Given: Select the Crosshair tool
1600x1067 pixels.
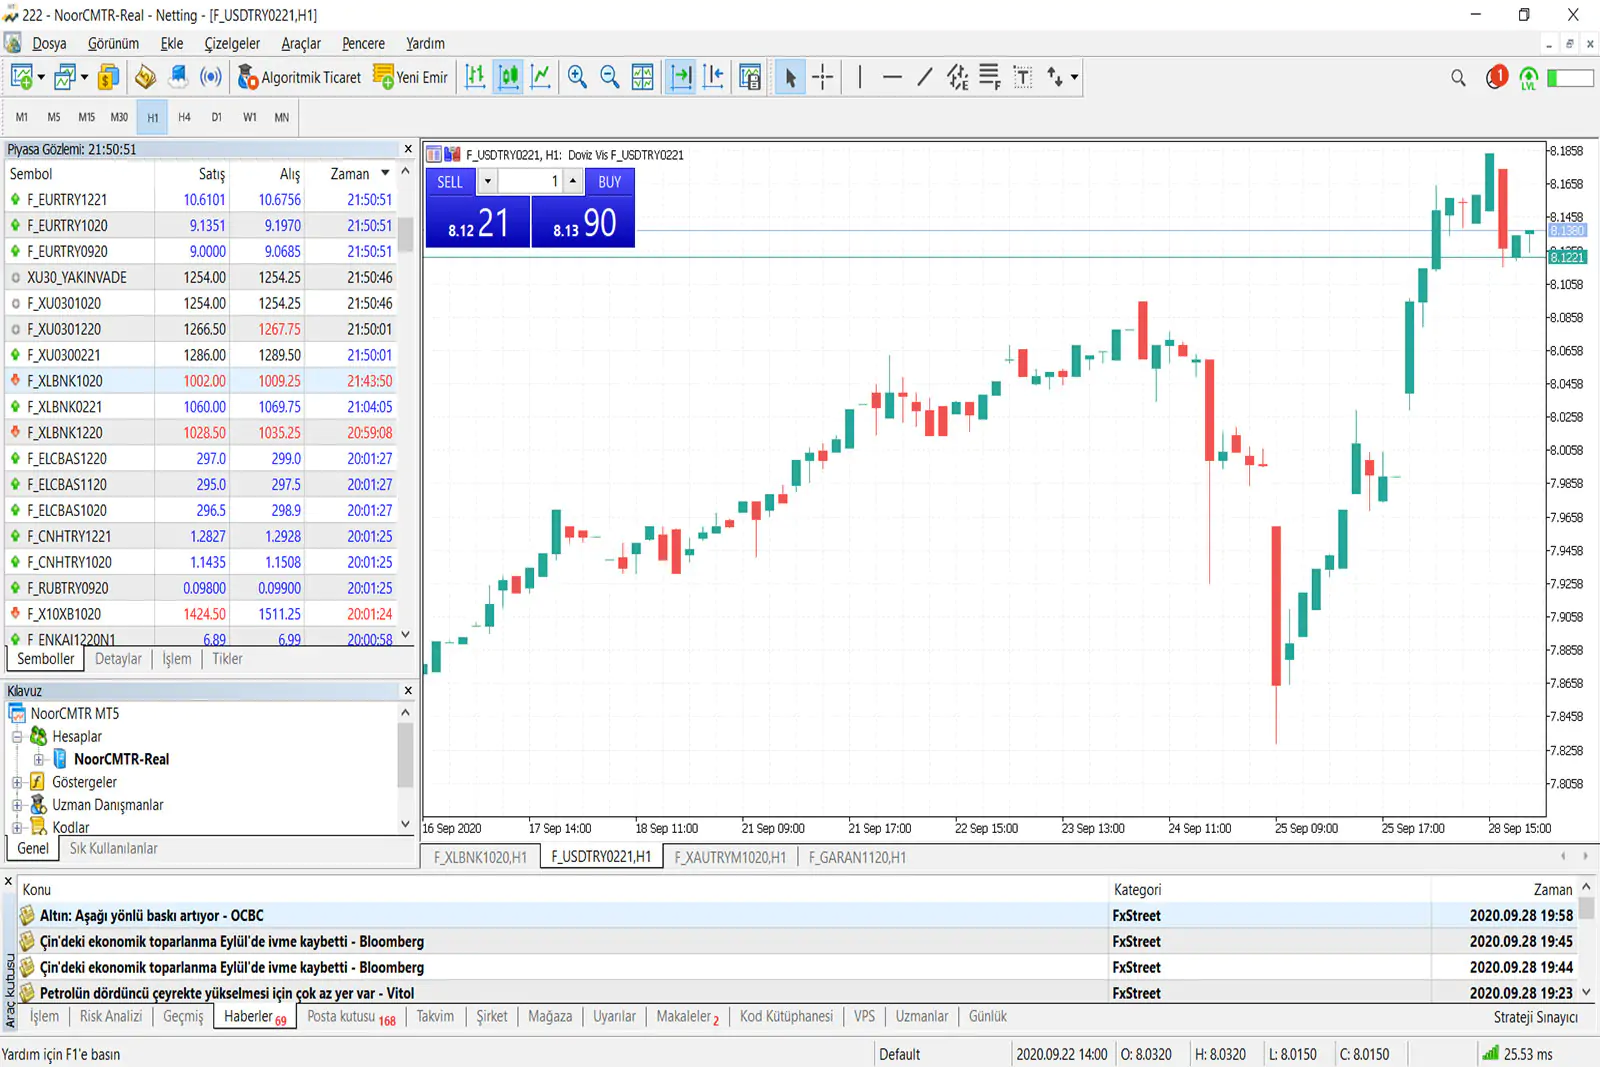Looking at the screenshot, I should (x=823, y=77).
